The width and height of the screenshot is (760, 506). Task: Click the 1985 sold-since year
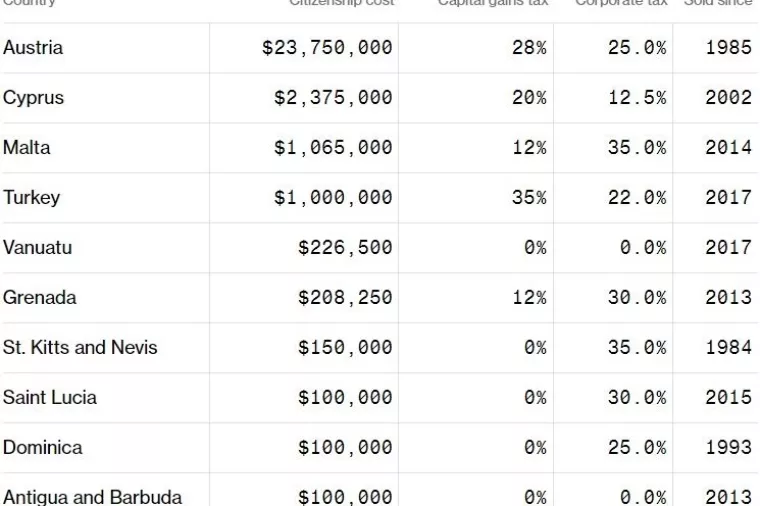(728, 48)
